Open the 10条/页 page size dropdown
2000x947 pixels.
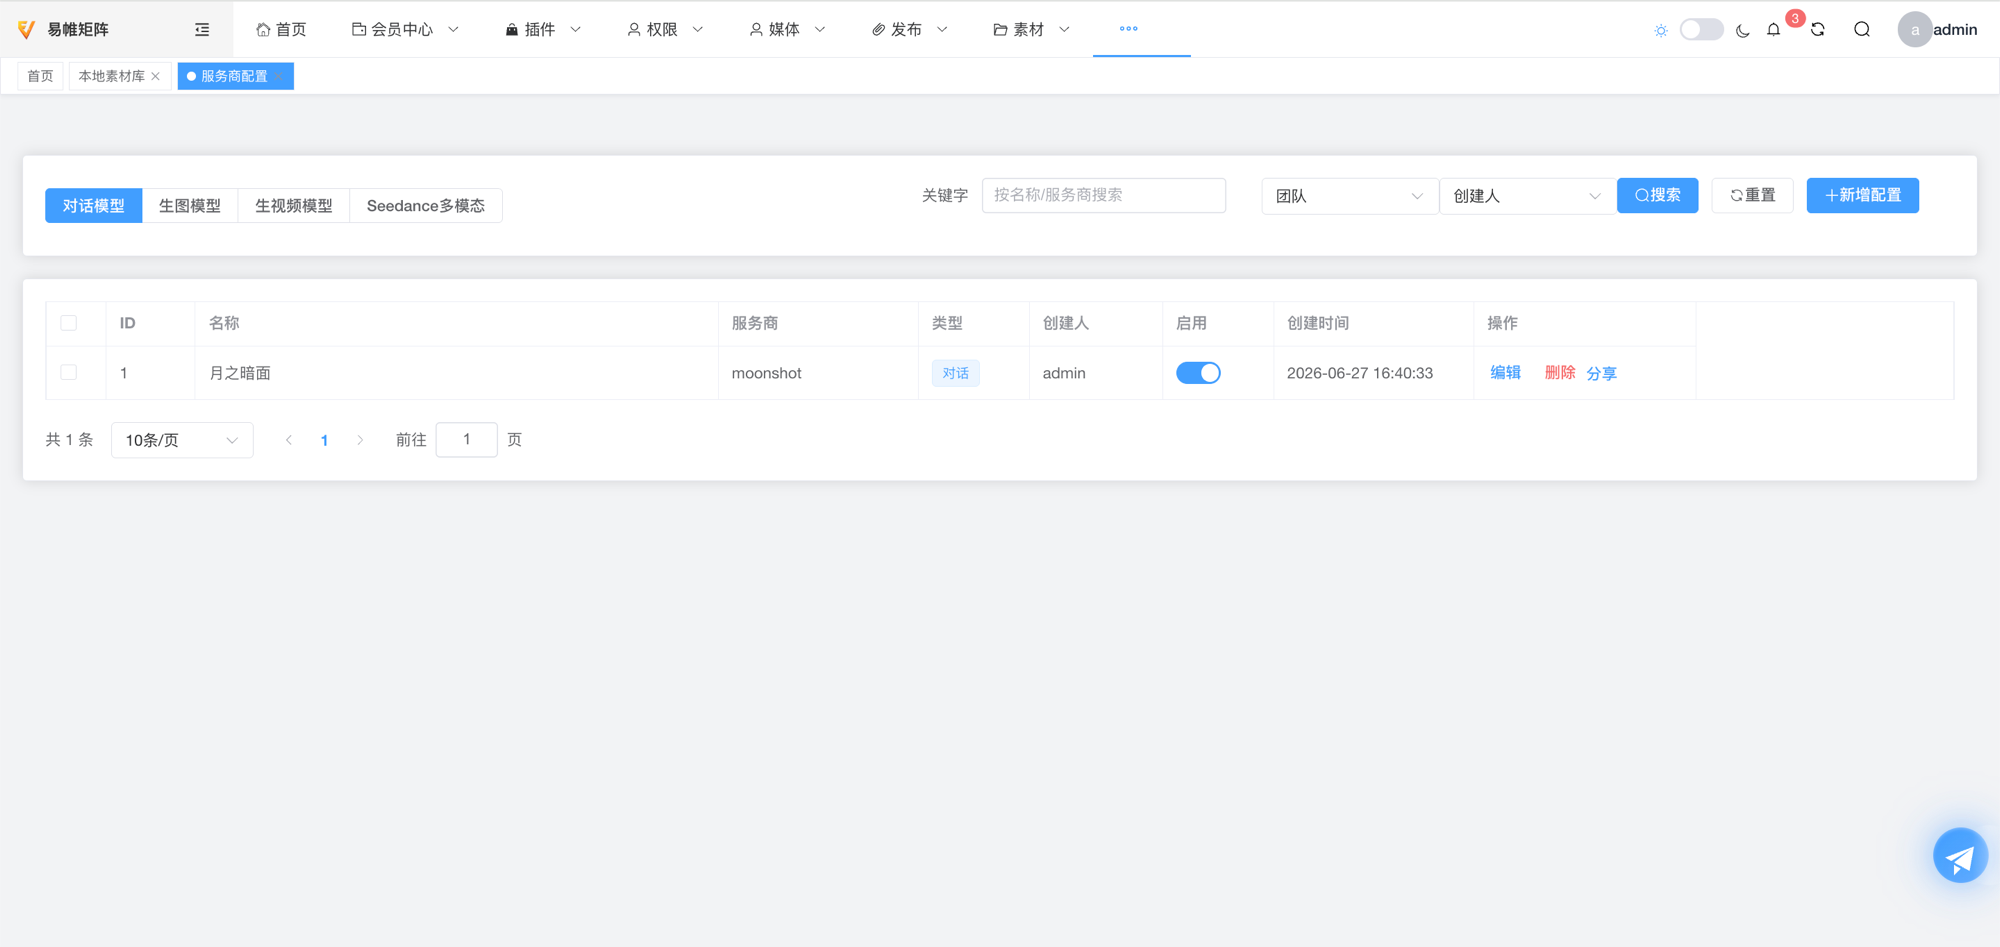click(x=182, y=440)
